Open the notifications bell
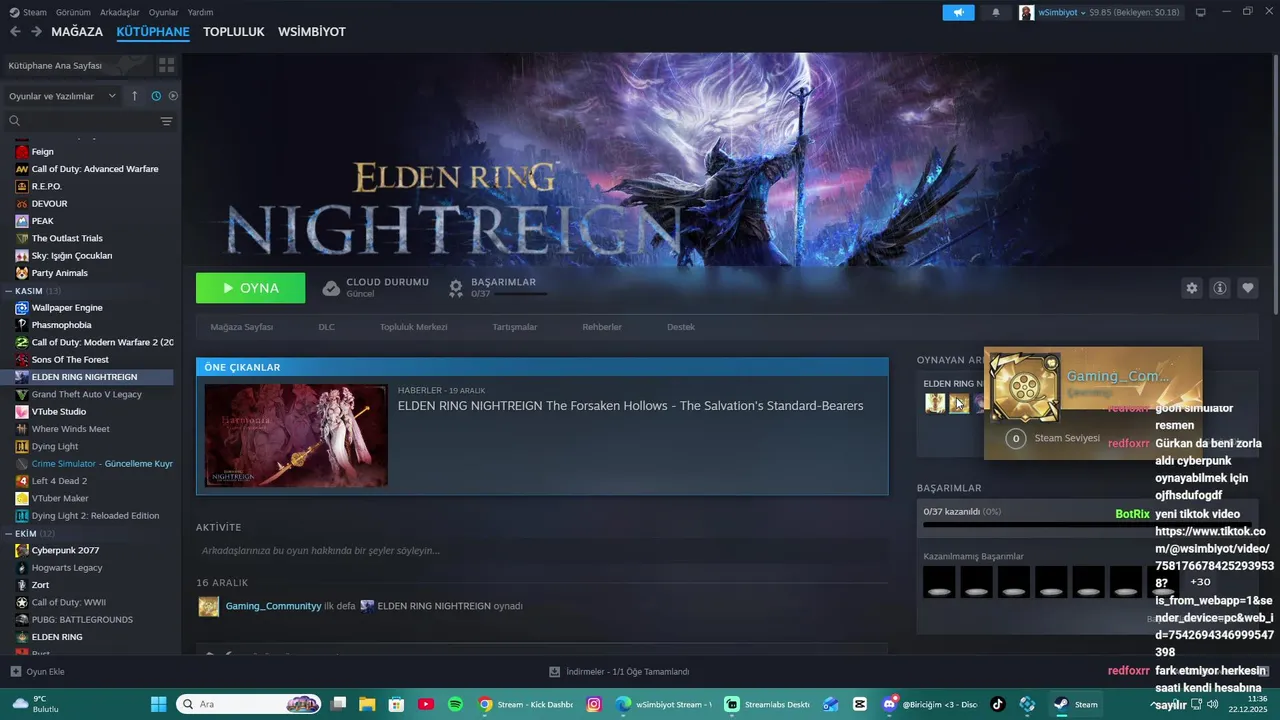 pyautogui.click(x=995, y=12)
